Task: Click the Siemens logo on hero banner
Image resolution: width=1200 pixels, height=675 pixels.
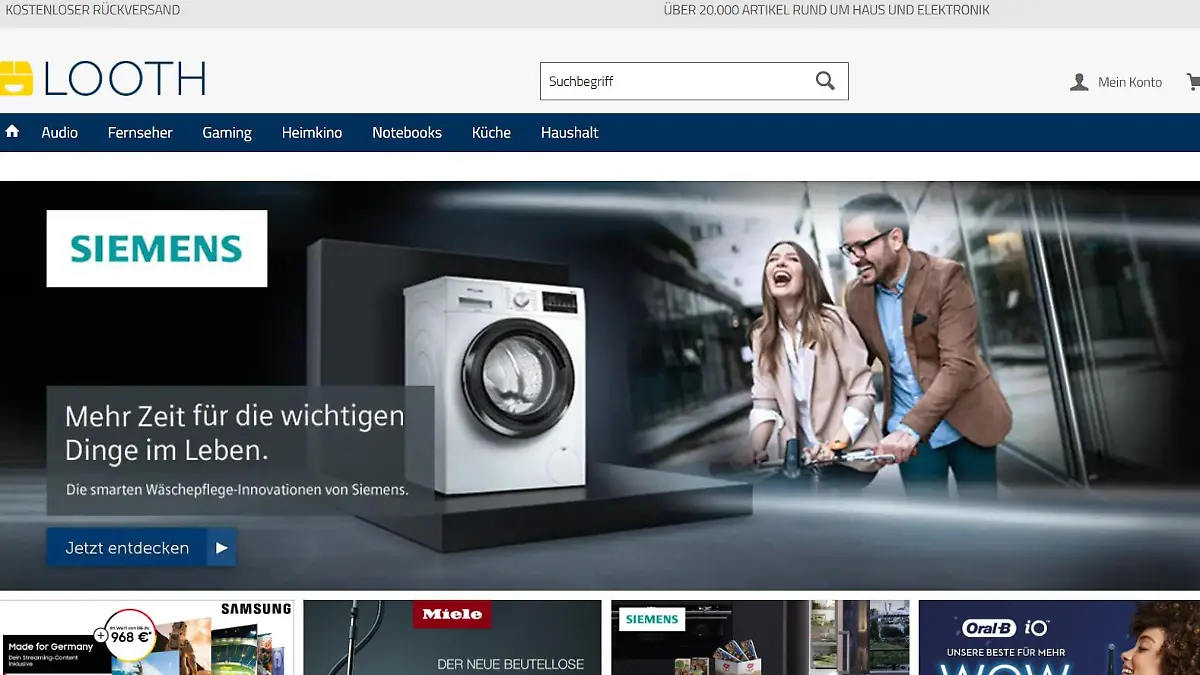Action: (x=157, y=248)
